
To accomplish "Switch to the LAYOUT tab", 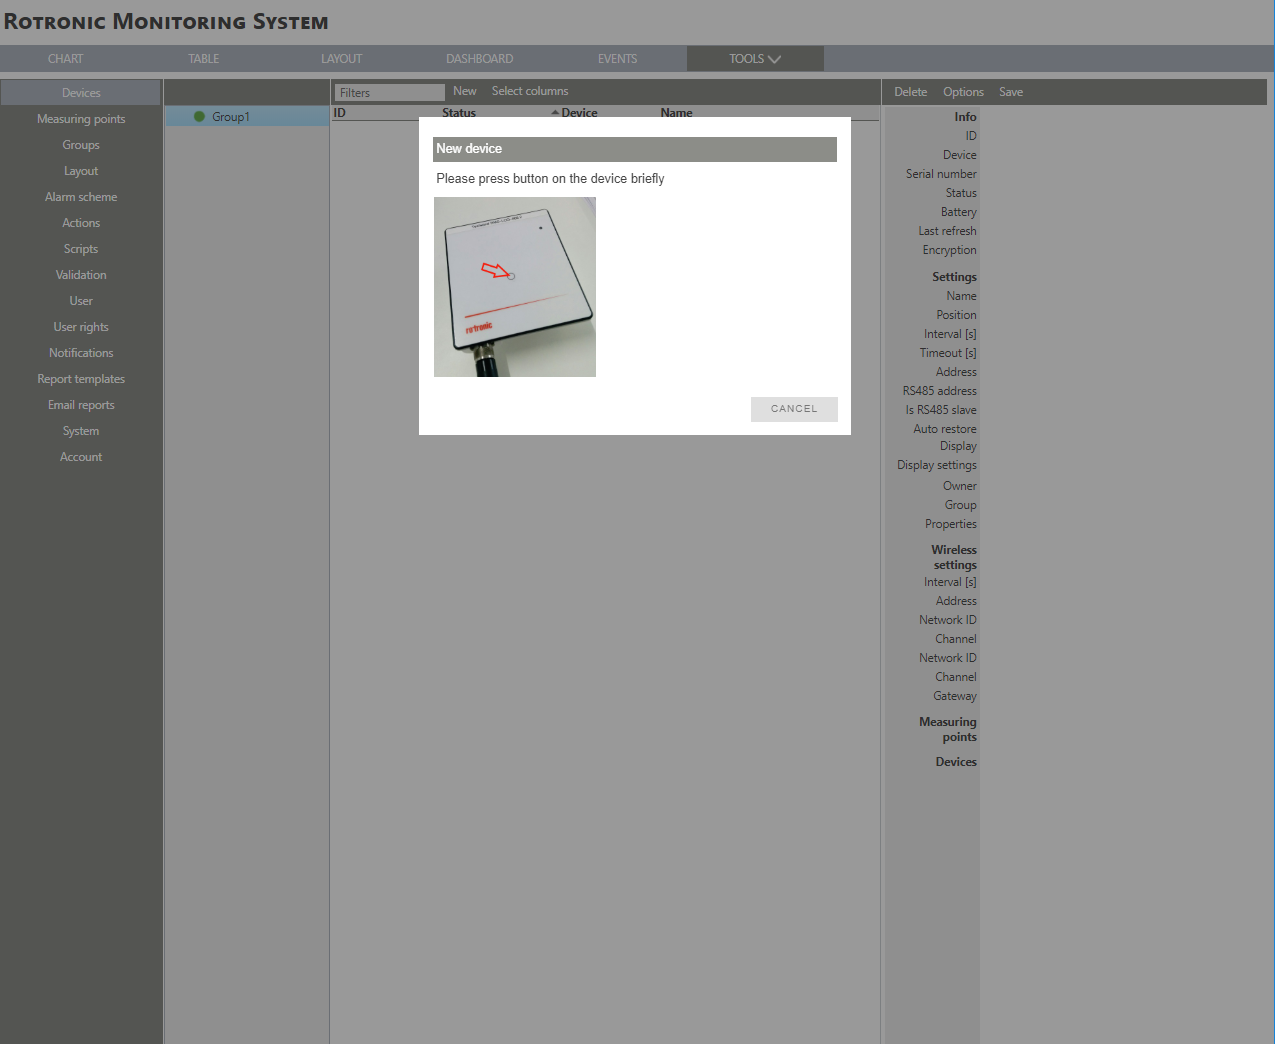I will tap(342, 59).
